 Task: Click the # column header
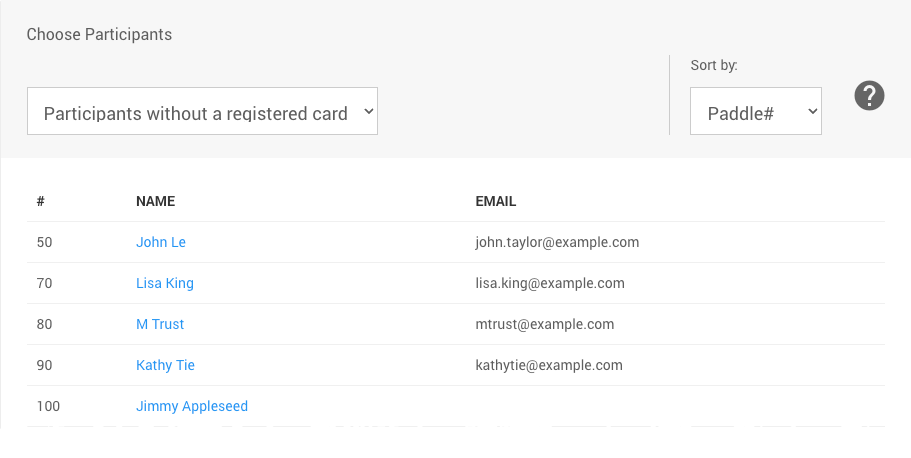(41, 201)
